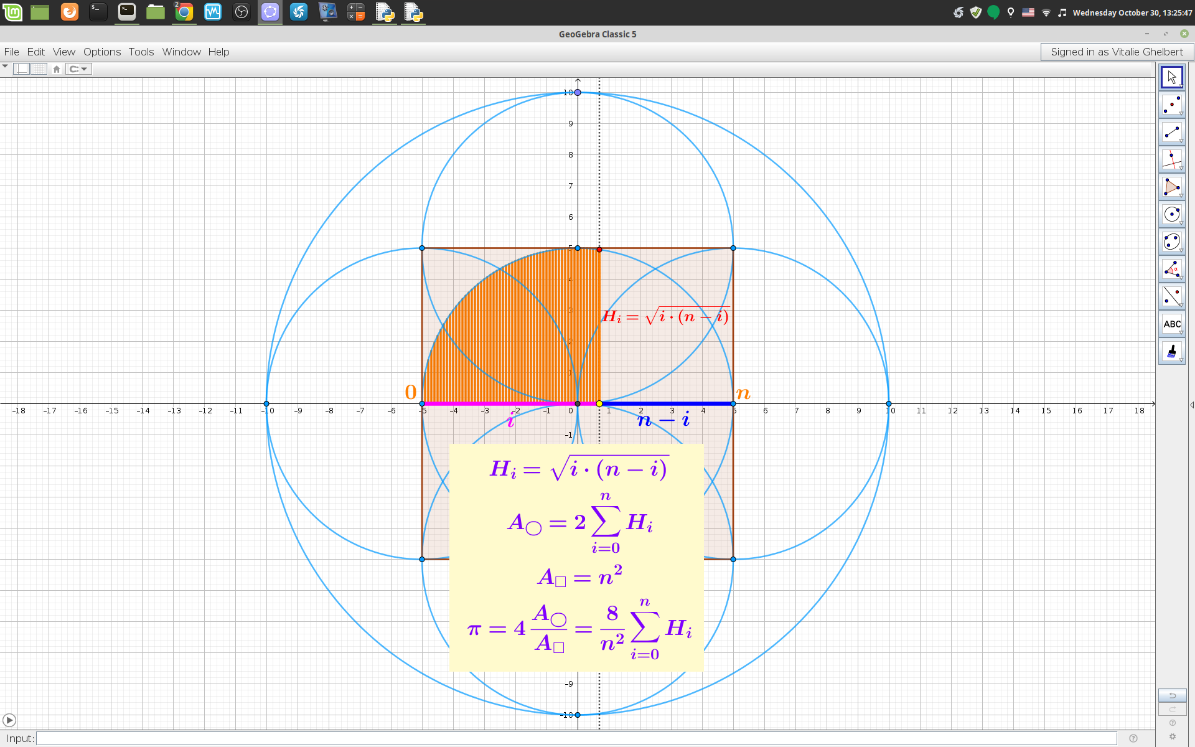Image resolution: width=1195 pixels, height=747 pixels.
Task: Click the orange n label
Action: (x=743, y=393)
